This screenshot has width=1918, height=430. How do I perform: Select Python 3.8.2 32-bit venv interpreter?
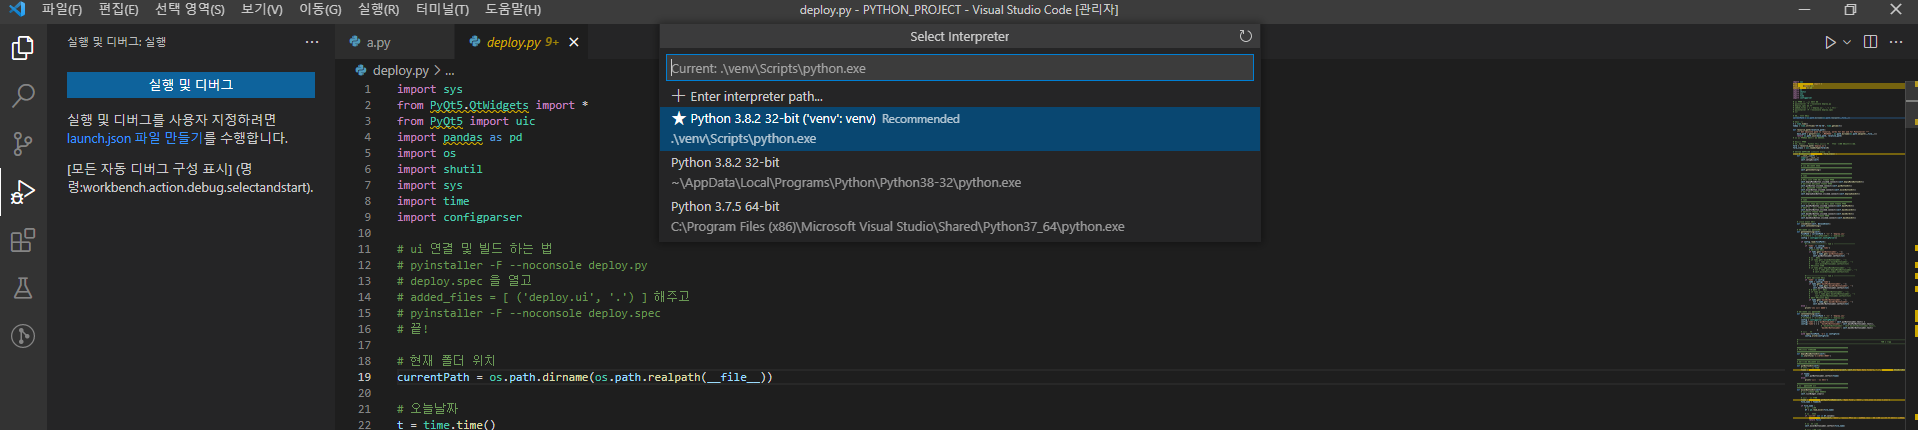(960, 129)
